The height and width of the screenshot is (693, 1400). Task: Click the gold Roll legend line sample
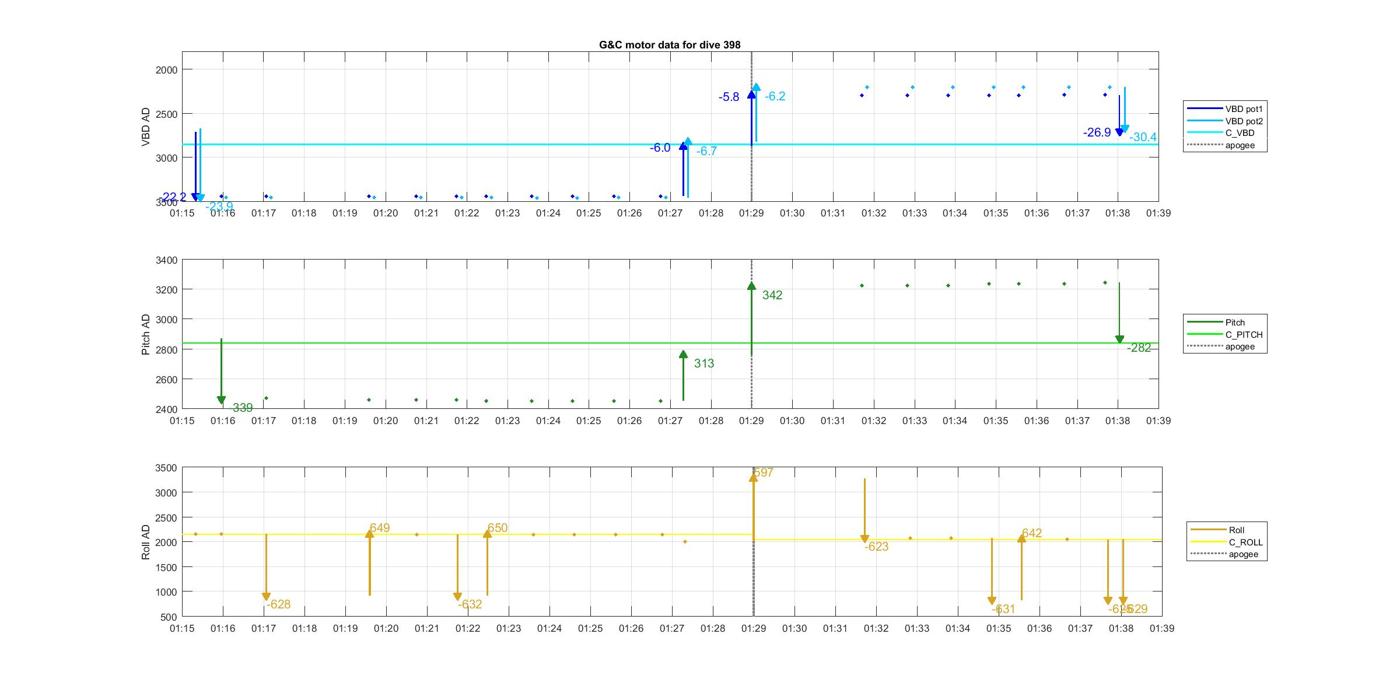point(1207,530)
